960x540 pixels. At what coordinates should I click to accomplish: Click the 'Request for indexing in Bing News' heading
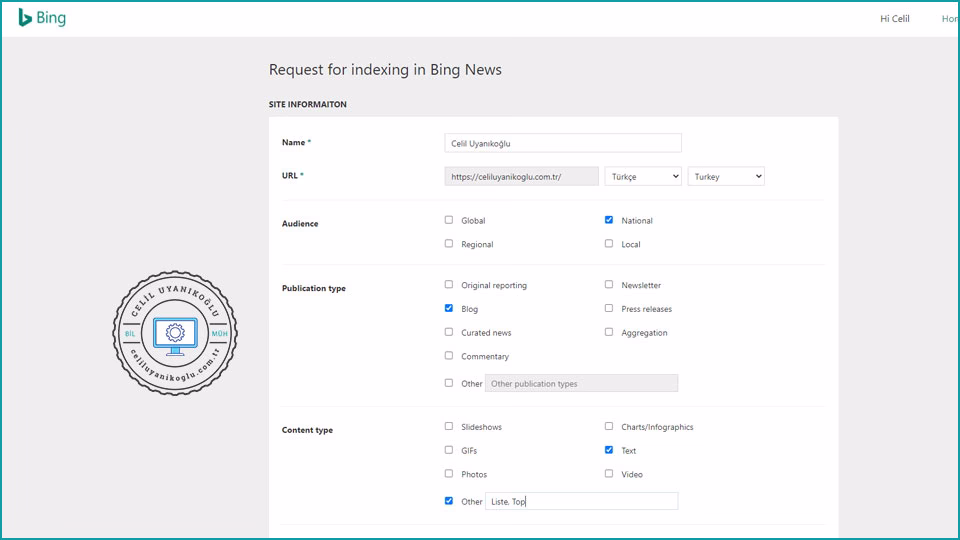(x=385, y=70)
